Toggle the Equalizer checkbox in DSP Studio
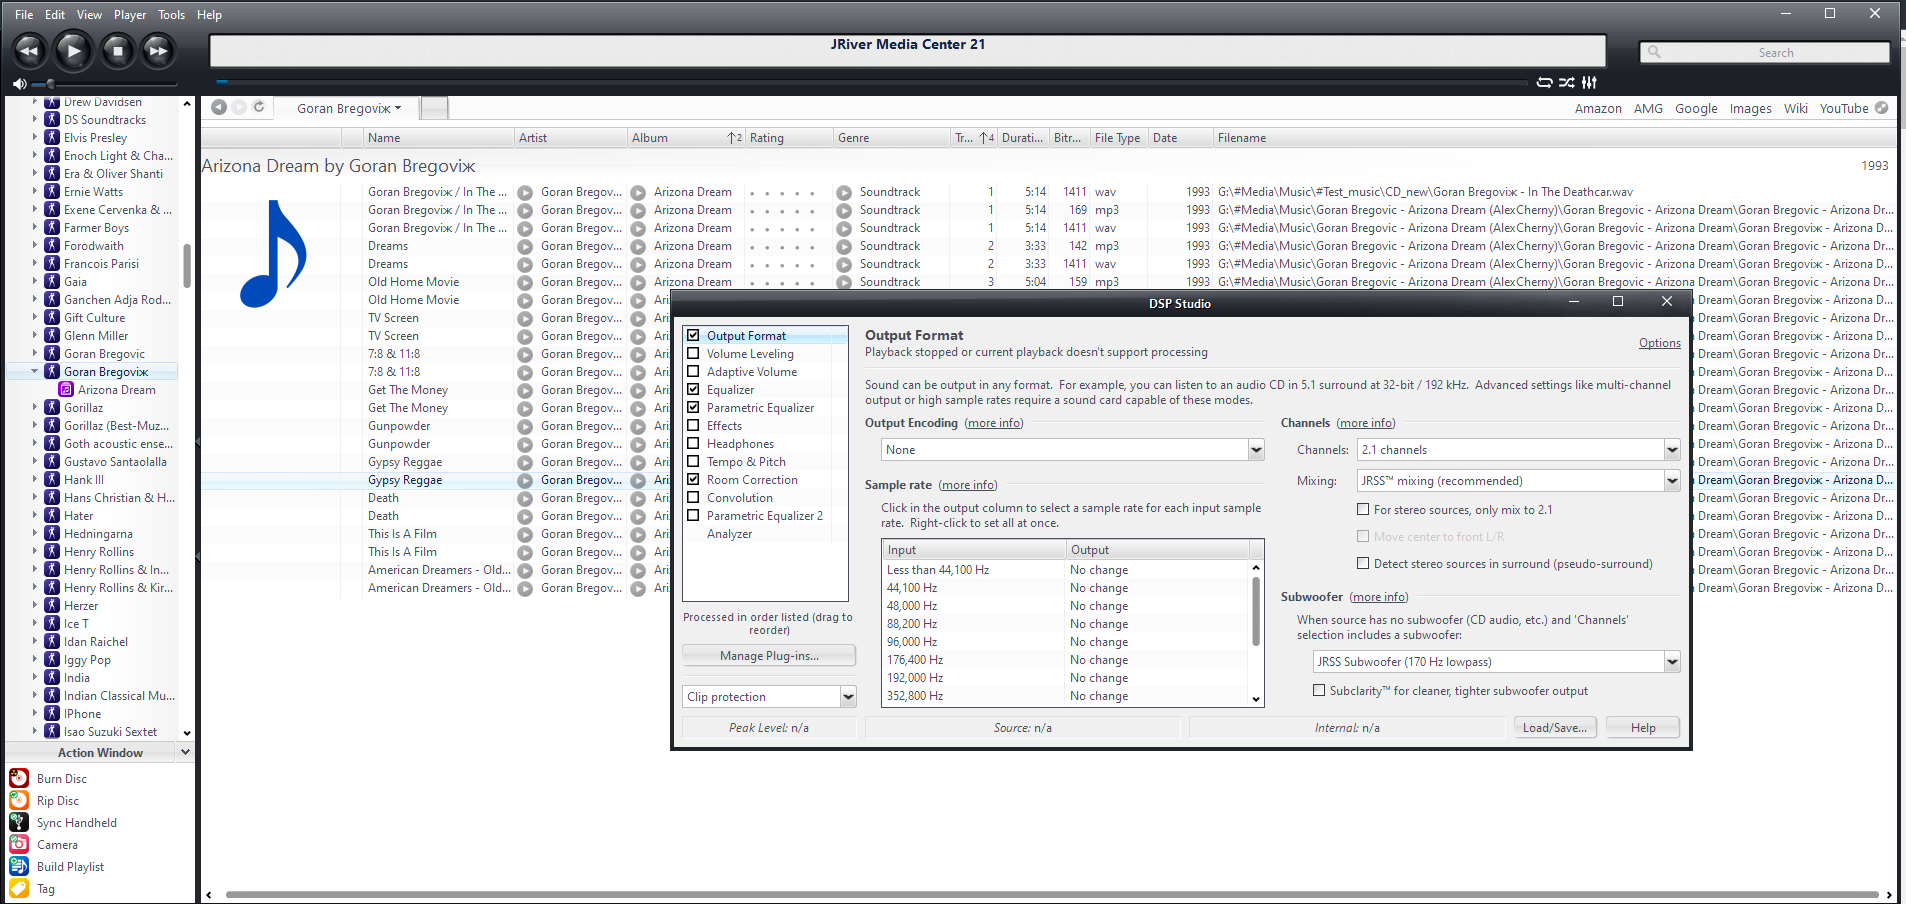This screenshot has height=904, width=1906. pos(693,389)
